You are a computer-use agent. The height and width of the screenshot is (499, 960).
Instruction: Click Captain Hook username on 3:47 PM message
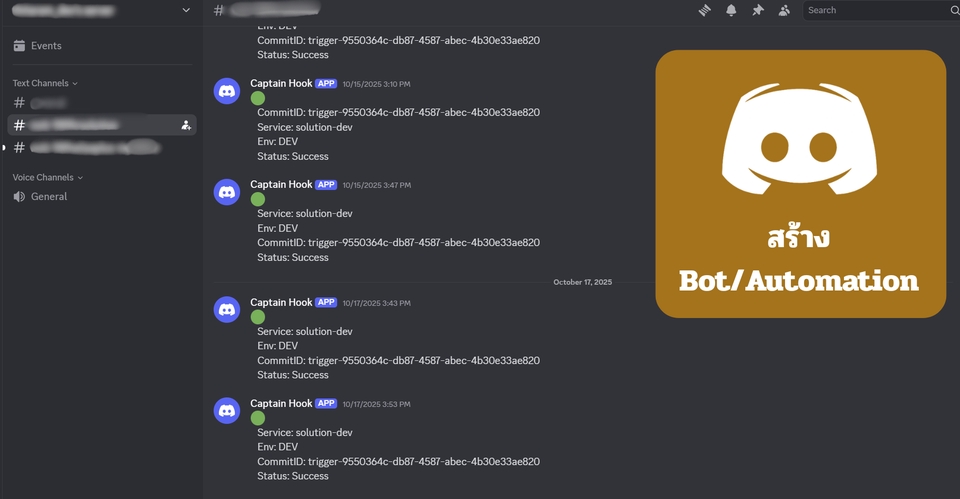(x=281, y=185)
